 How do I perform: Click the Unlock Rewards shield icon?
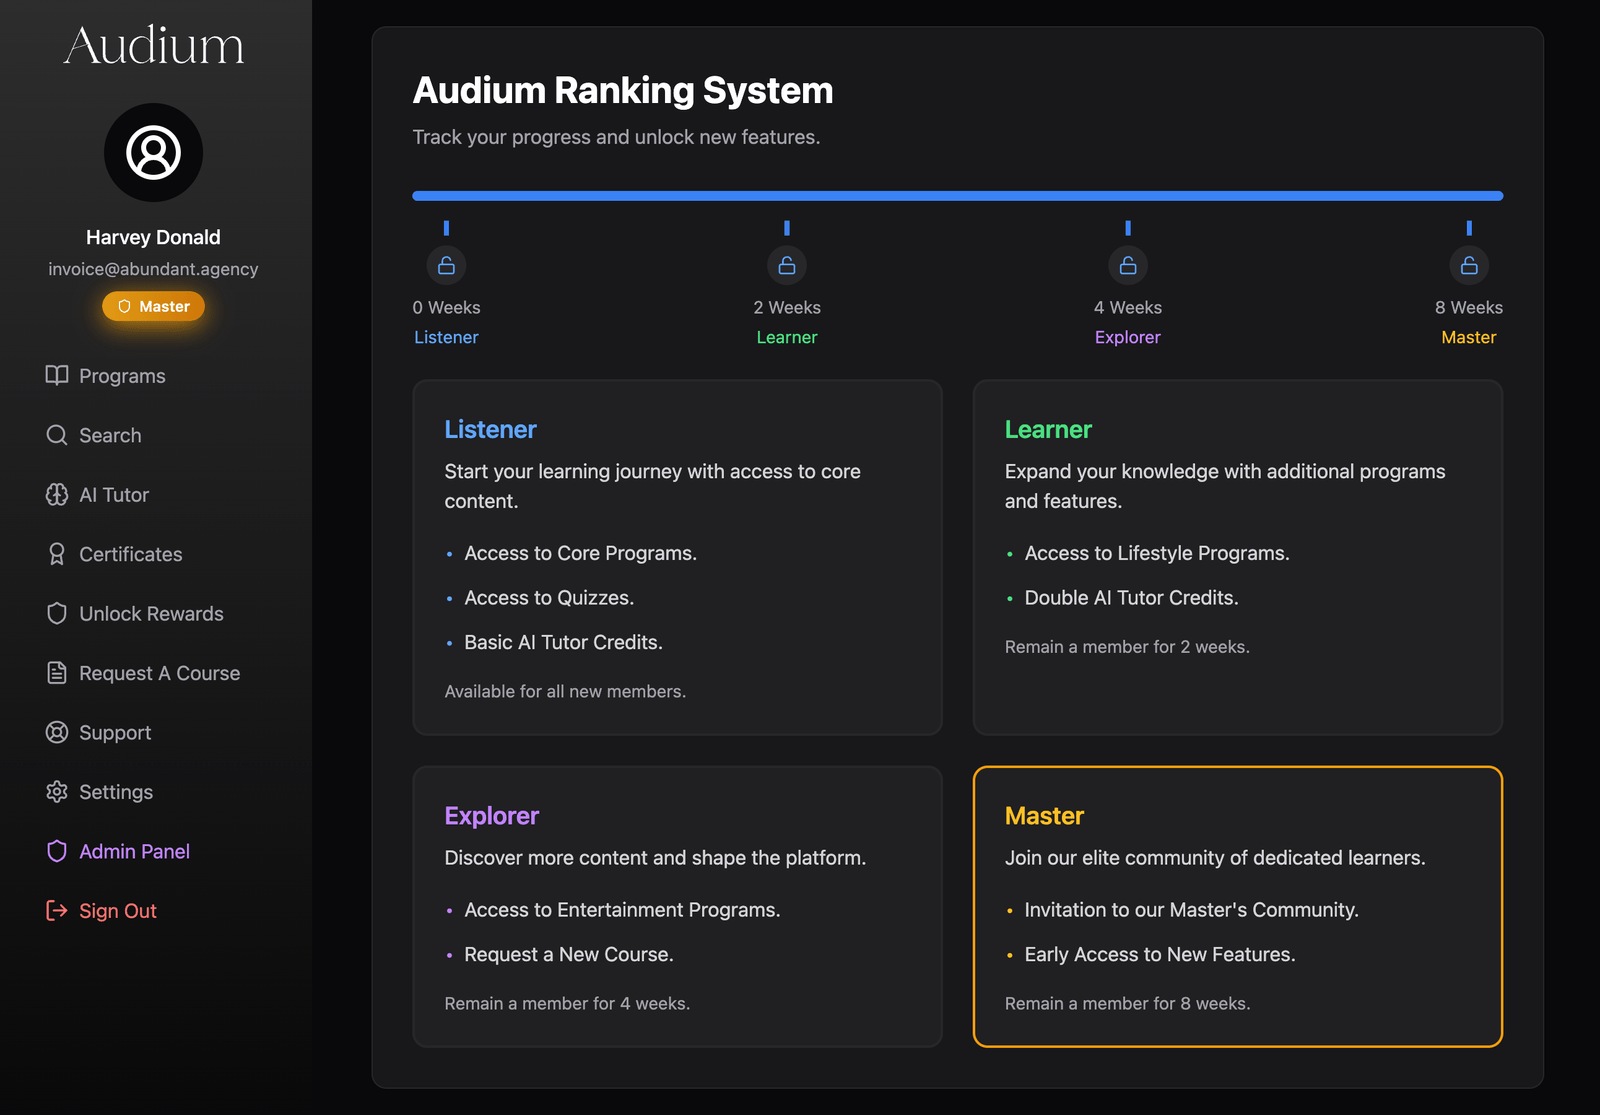[57, 613]
